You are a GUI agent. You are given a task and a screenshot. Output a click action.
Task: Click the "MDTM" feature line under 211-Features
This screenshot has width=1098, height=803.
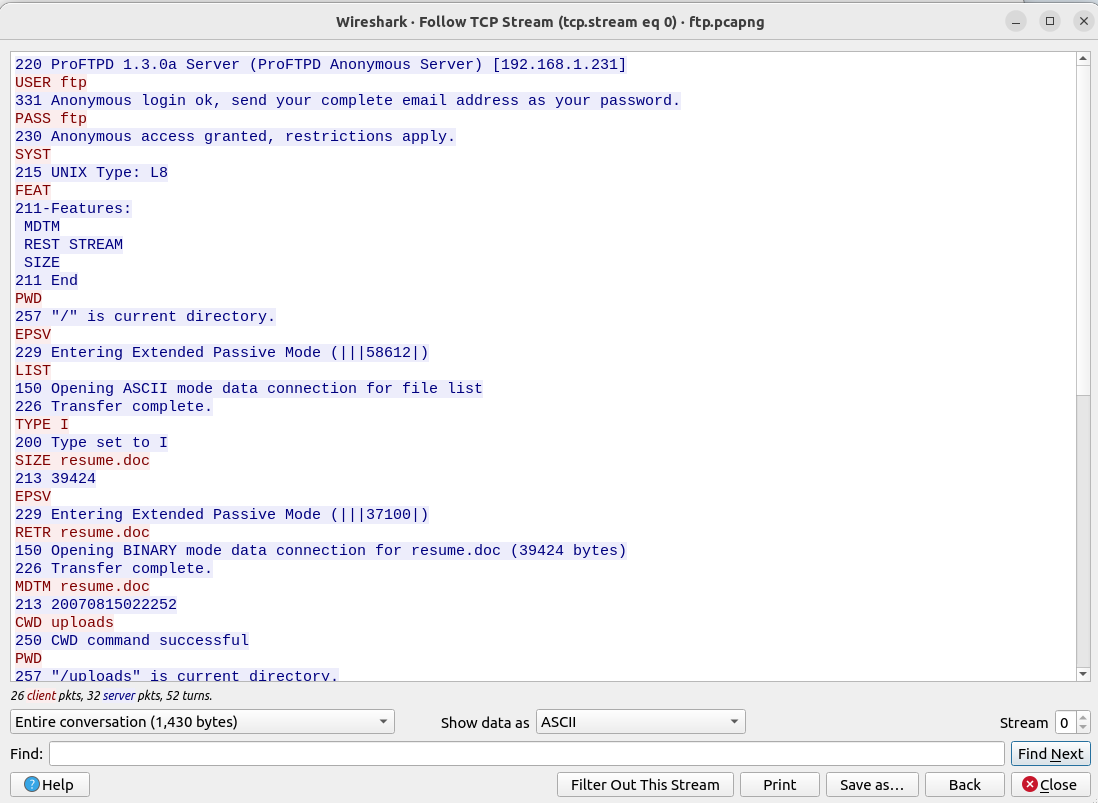pyautogui.click(x=42, y=227)
